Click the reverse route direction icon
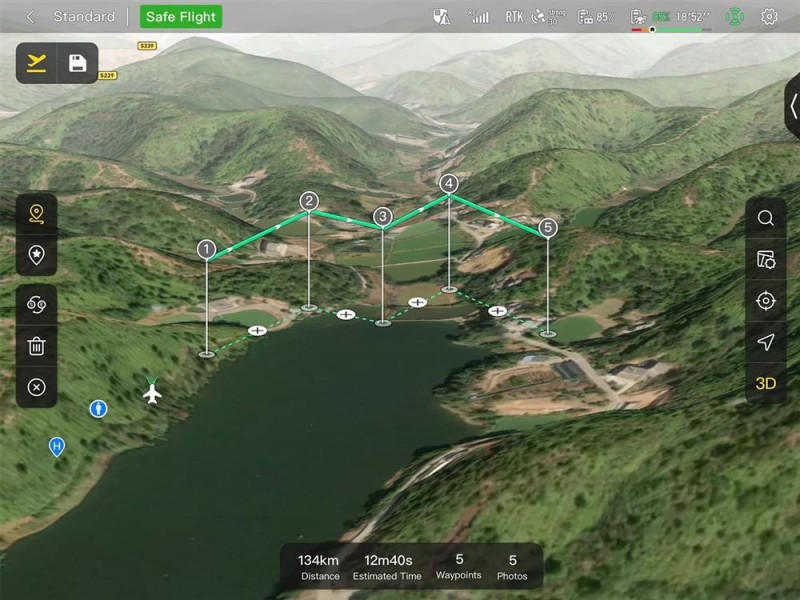The height and width of the screenshot is (600, 800). [37, 306]
